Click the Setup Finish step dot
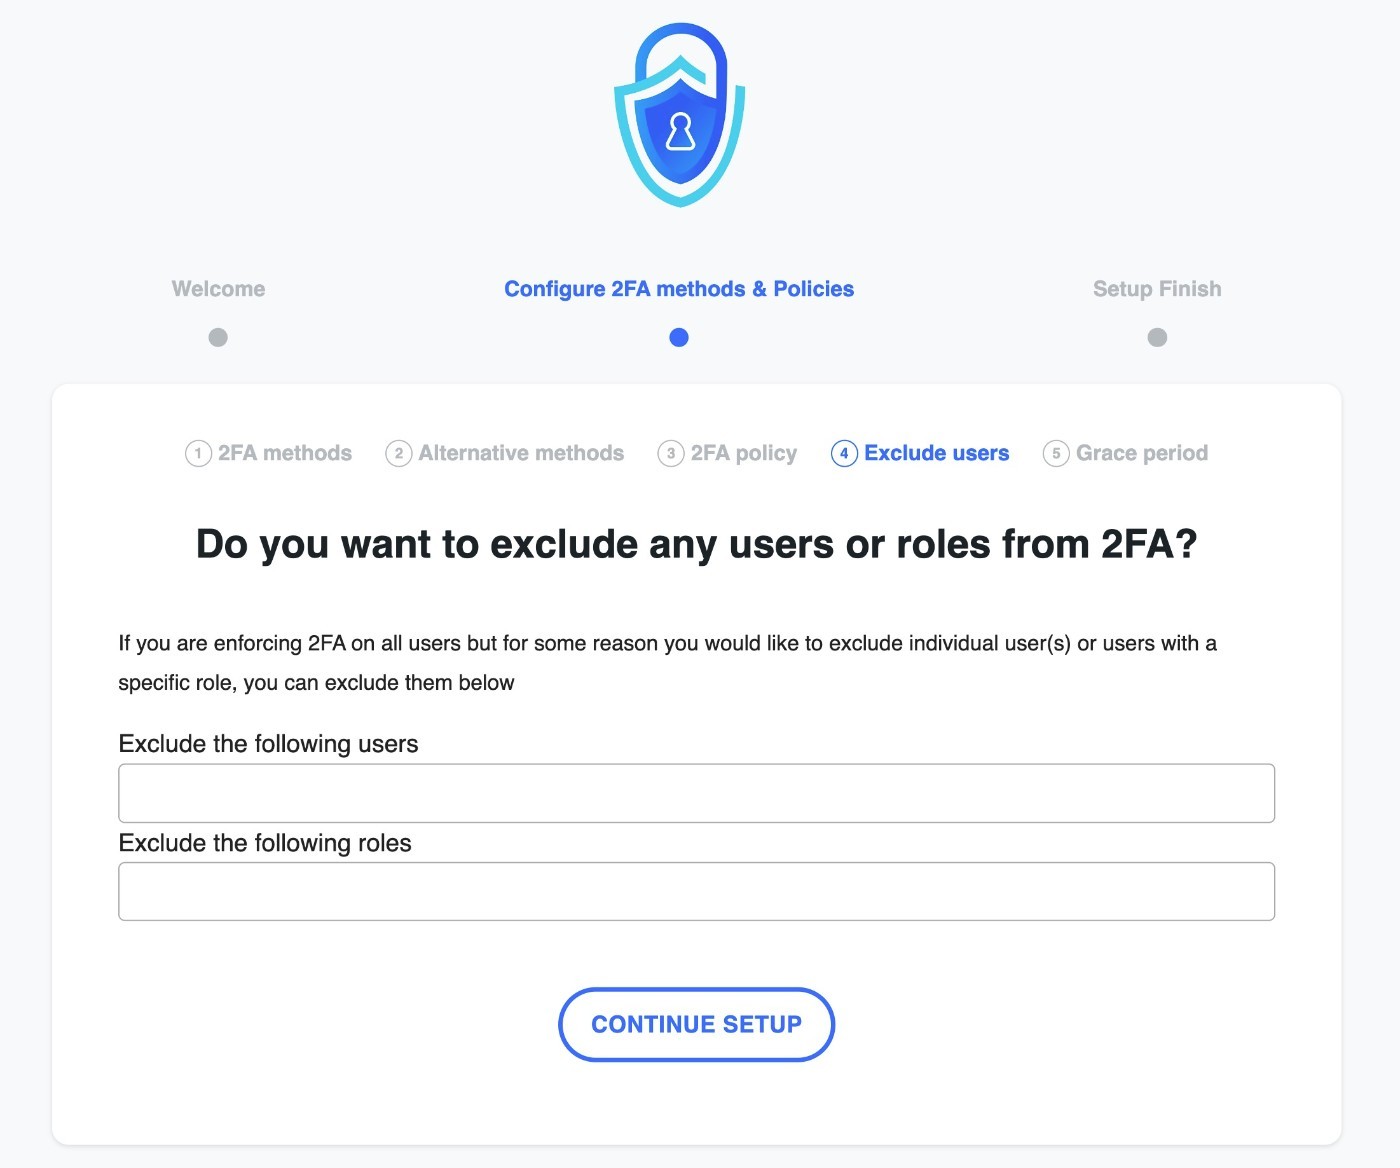The width and height of the screenshot is (1400, 1168). (x=1157, y=337)
